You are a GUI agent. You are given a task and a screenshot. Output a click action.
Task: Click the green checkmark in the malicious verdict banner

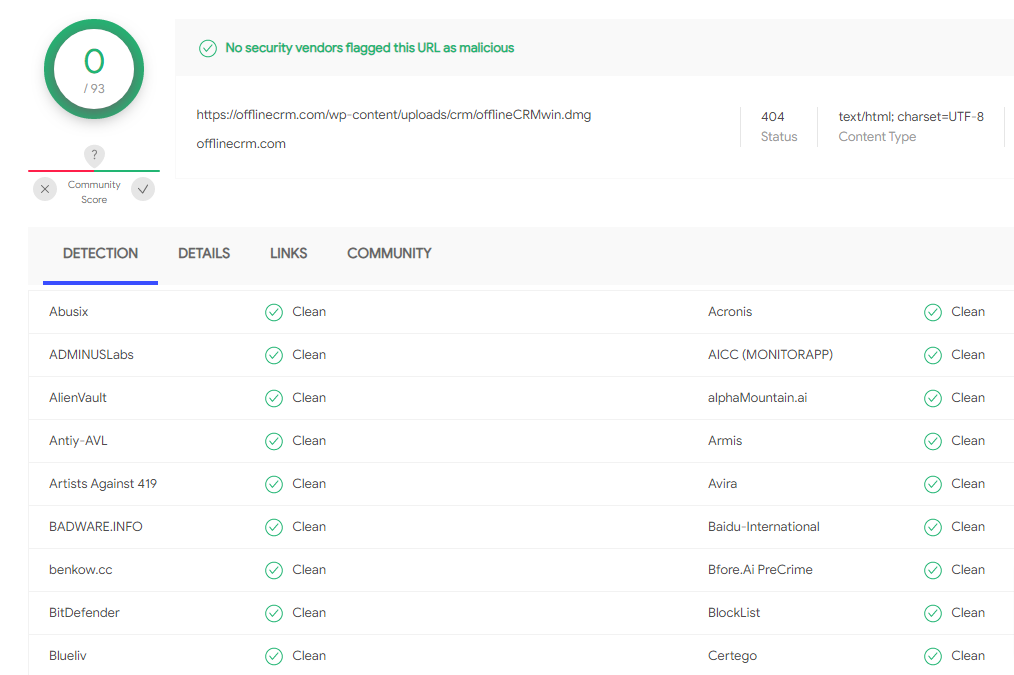click(208, 47)
